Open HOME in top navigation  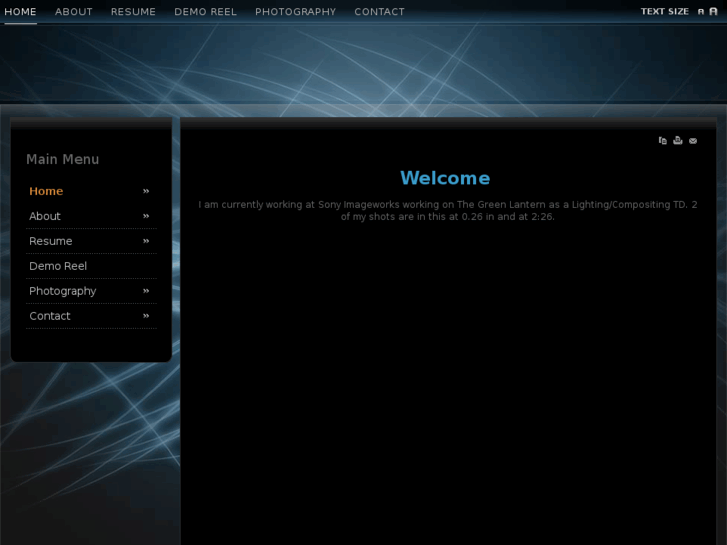click(20, 12)
